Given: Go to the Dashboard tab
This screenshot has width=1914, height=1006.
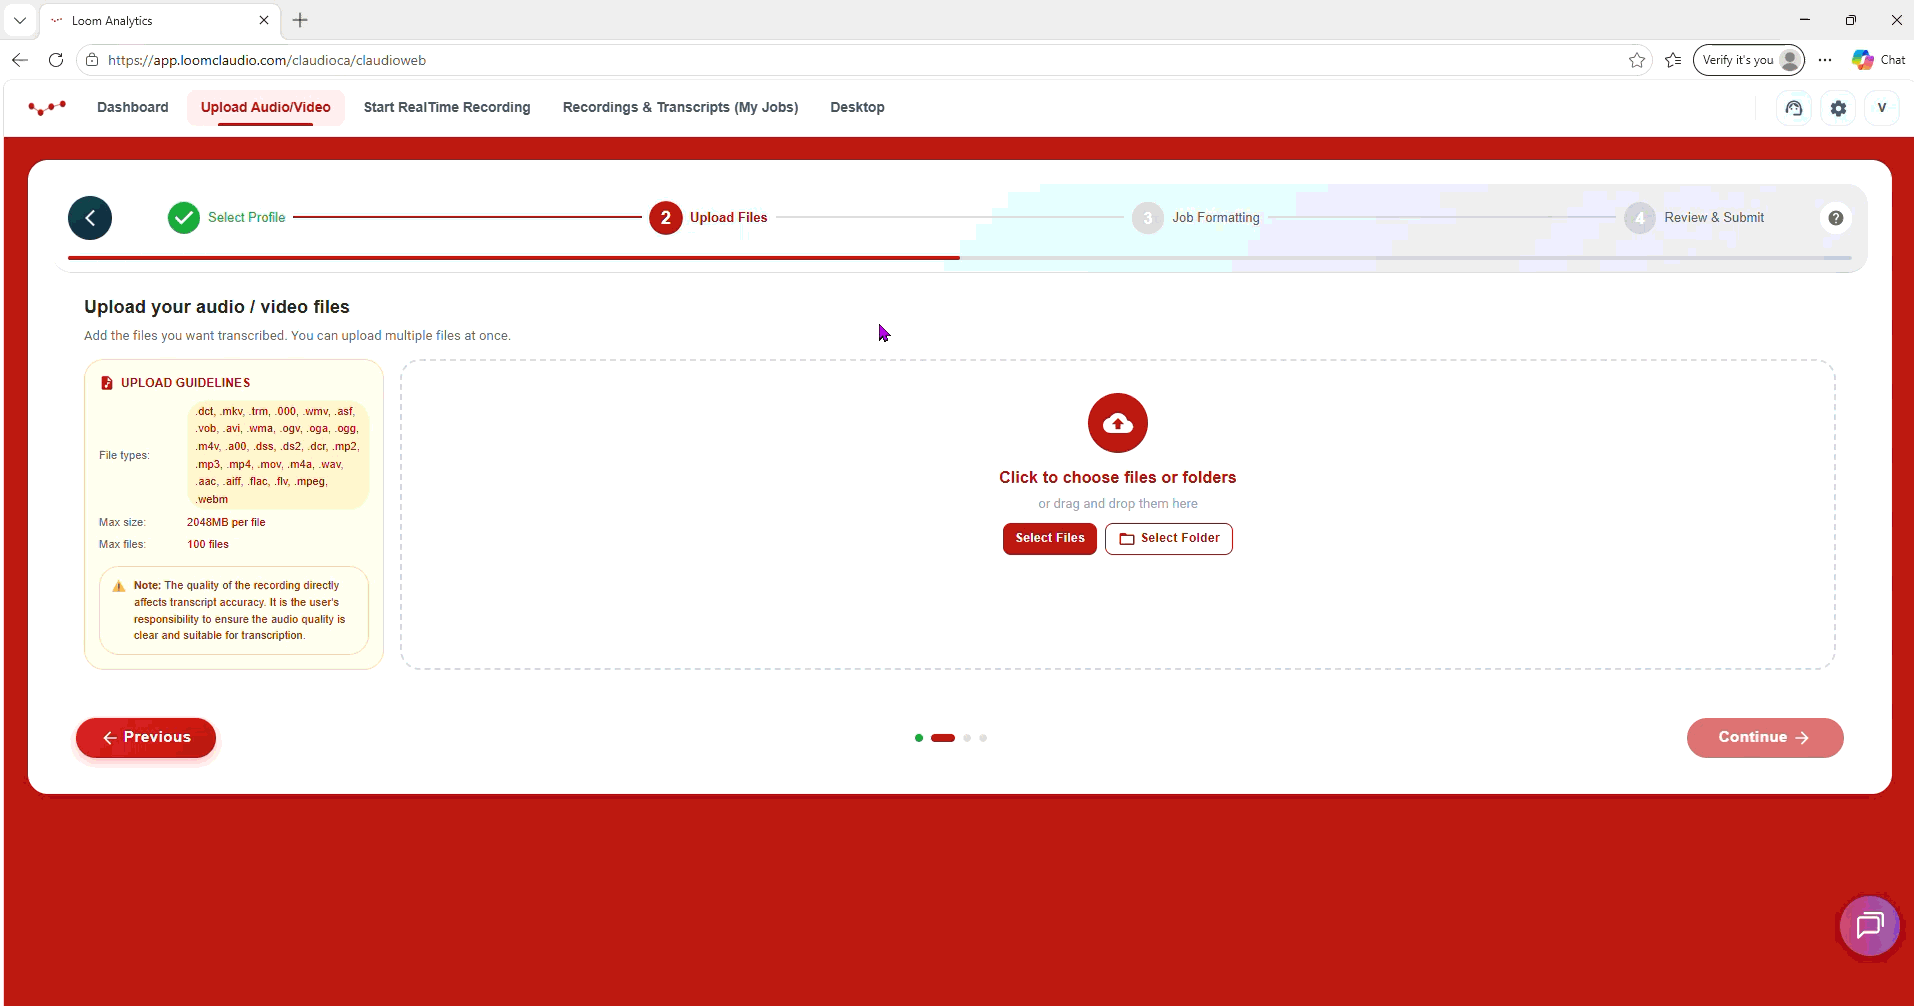Looking at the screenshot, I should 133,107.
